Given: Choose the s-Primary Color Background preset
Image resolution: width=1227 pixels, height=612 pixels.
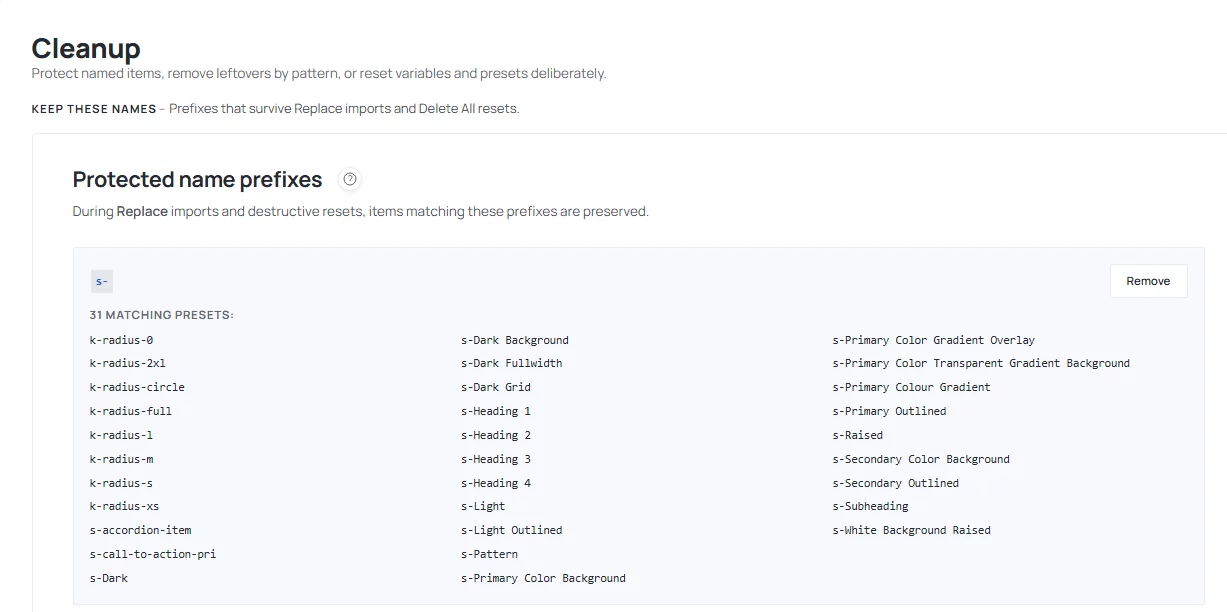Looking at the screenshot, I should click(x=543, y=578).
